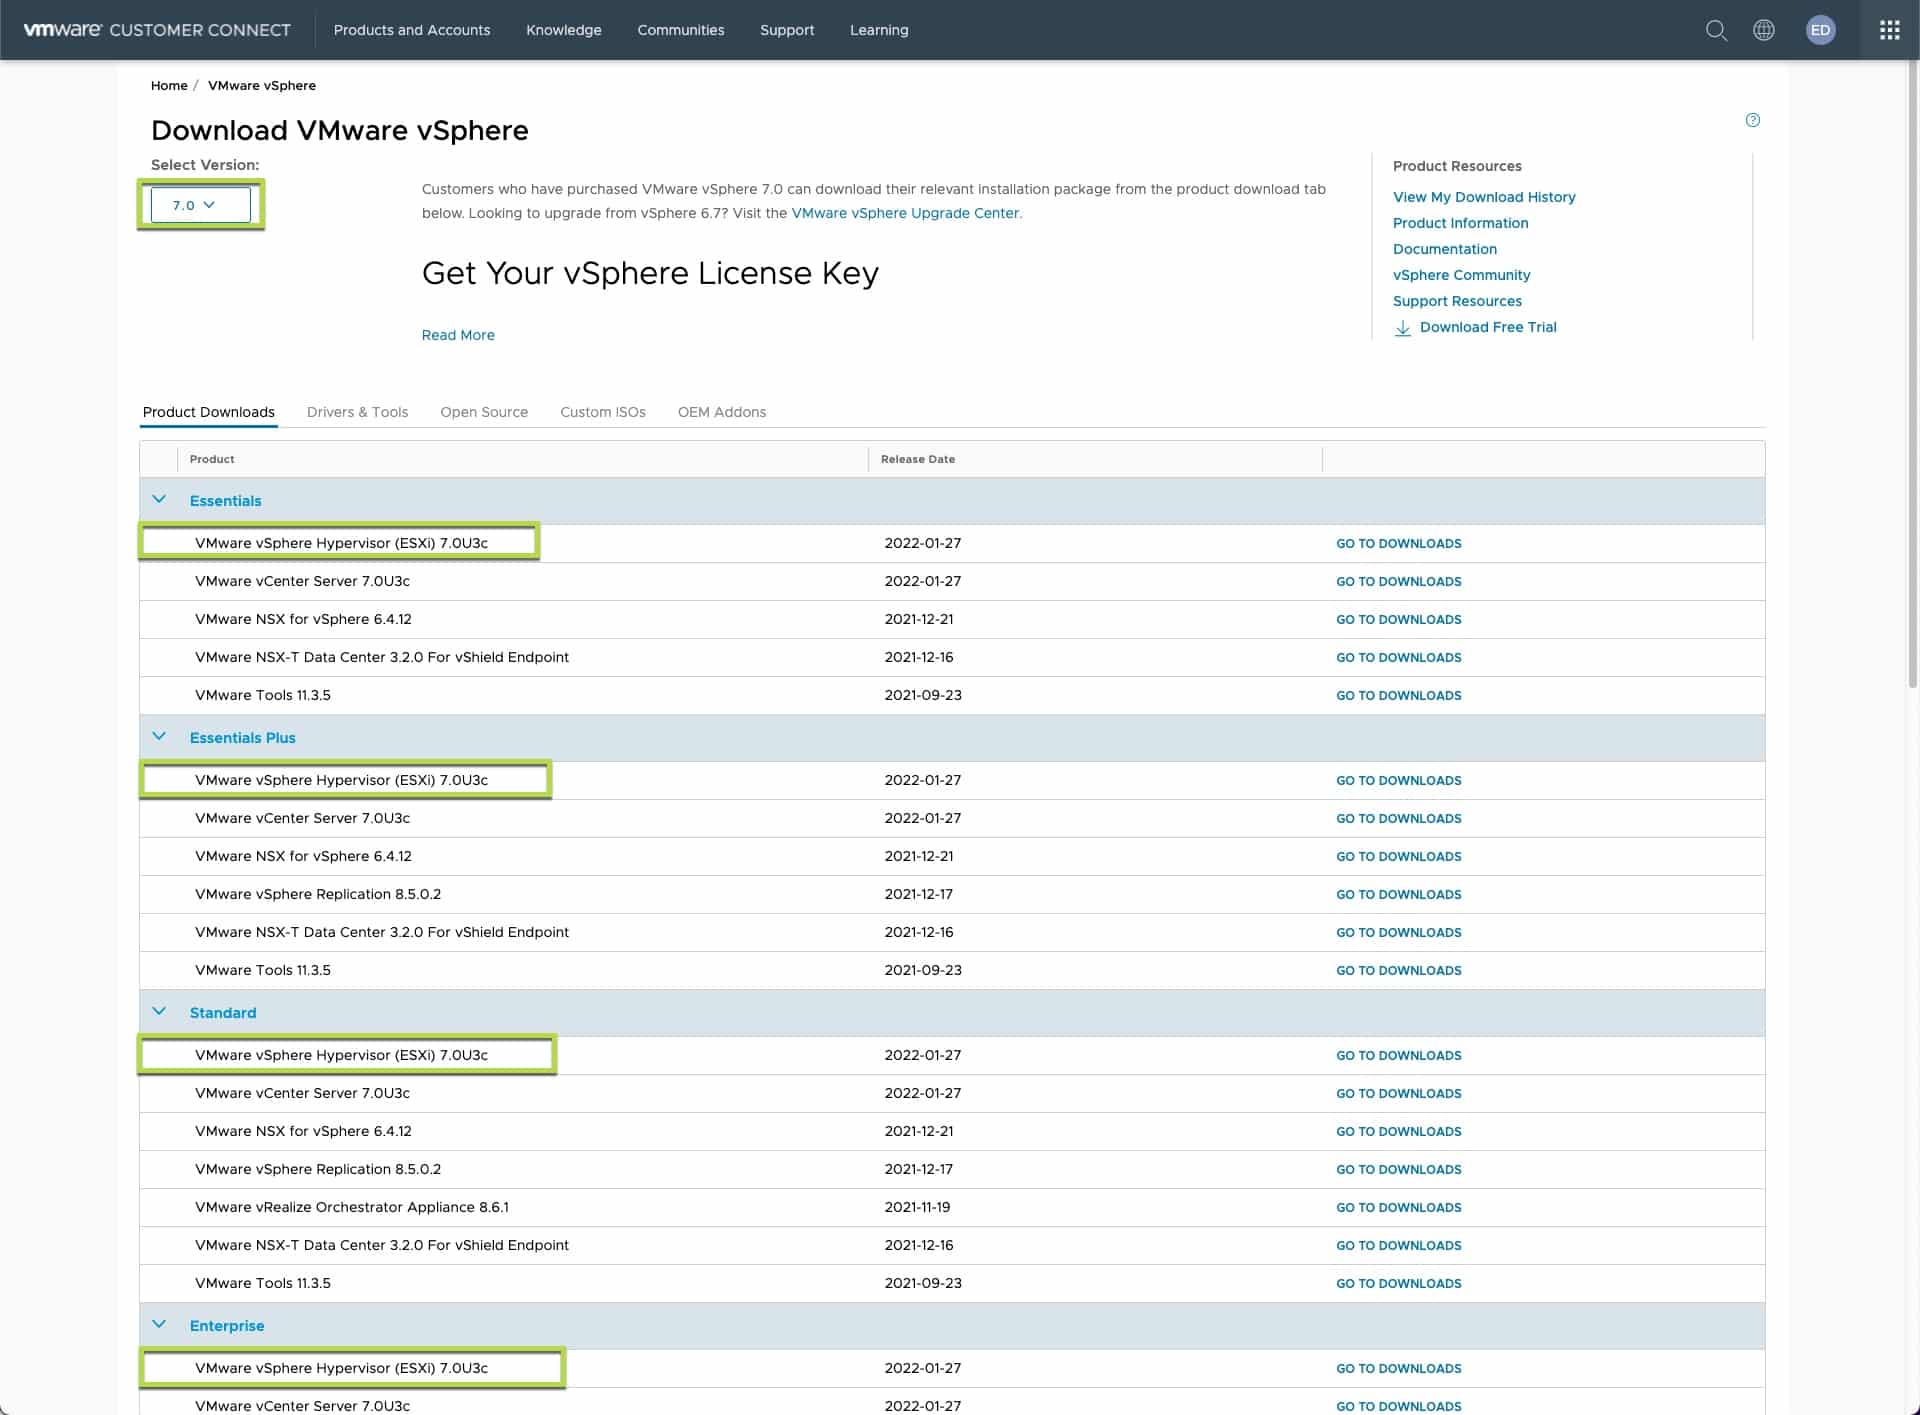Collapse the Standard section chevron

coord(159,1011)
